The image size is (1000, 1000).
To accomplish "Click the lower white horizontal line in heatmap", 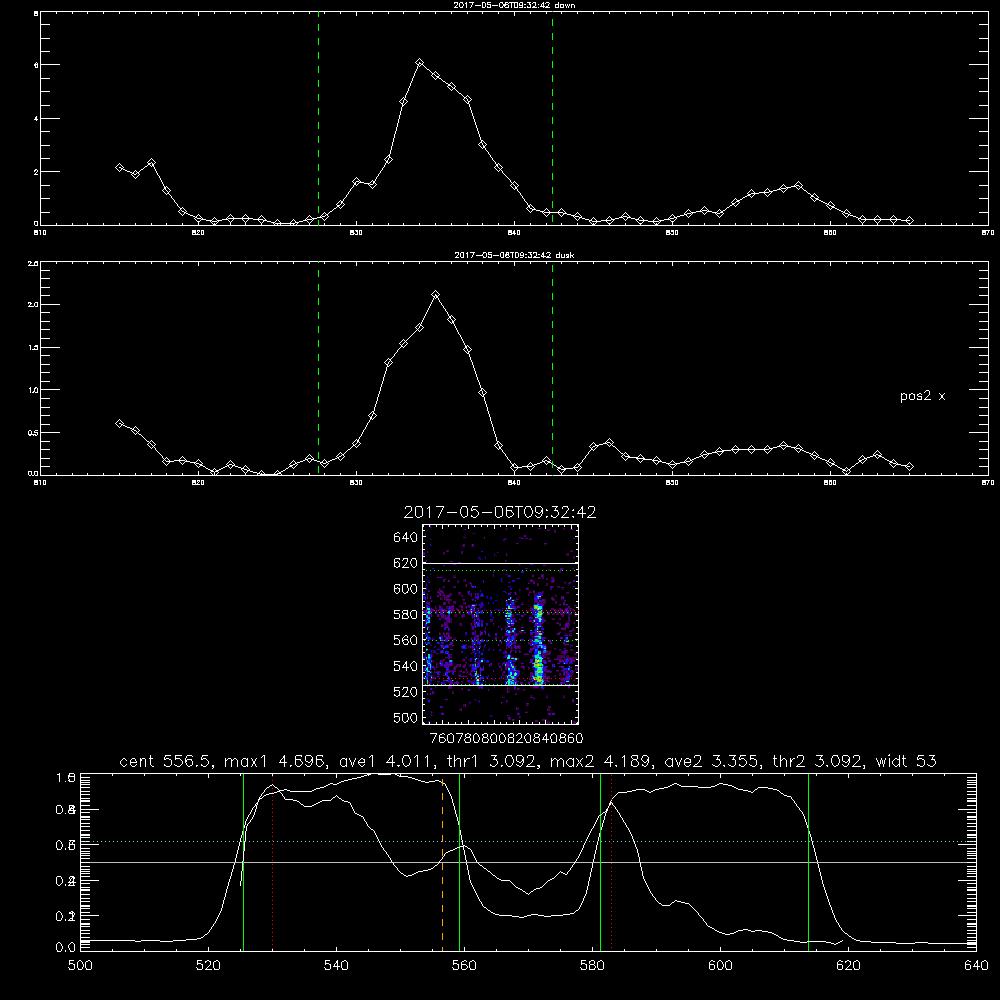I will click(x=501, y=685).
